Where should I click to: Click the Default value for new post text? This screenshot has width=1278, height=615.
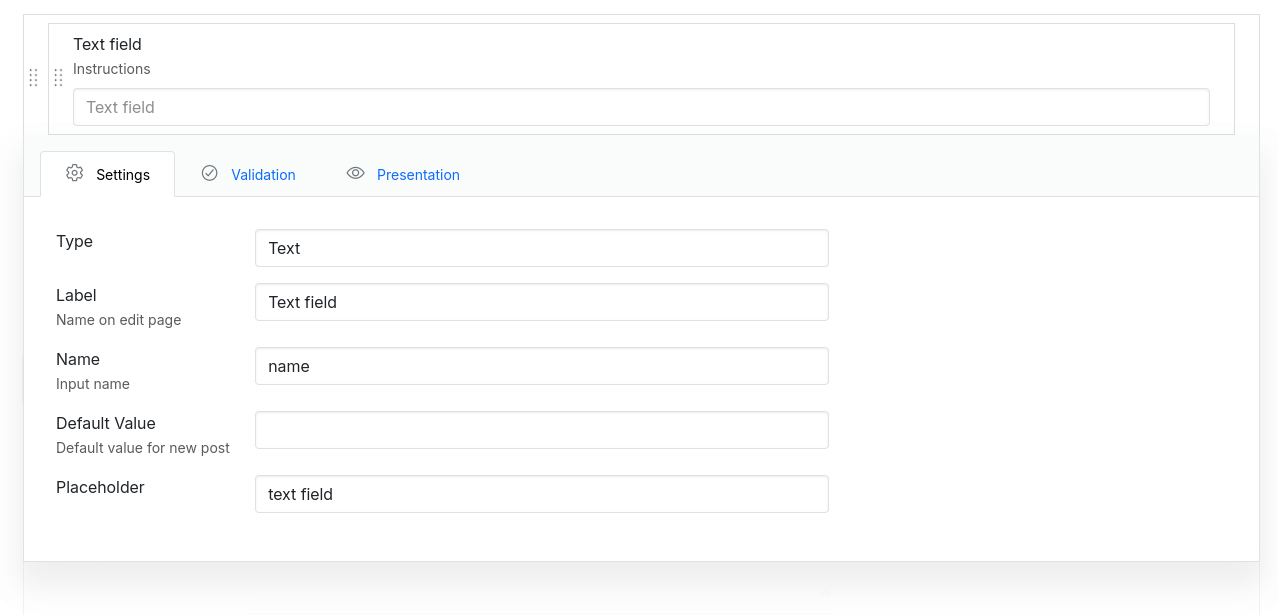tap(143, 447)
